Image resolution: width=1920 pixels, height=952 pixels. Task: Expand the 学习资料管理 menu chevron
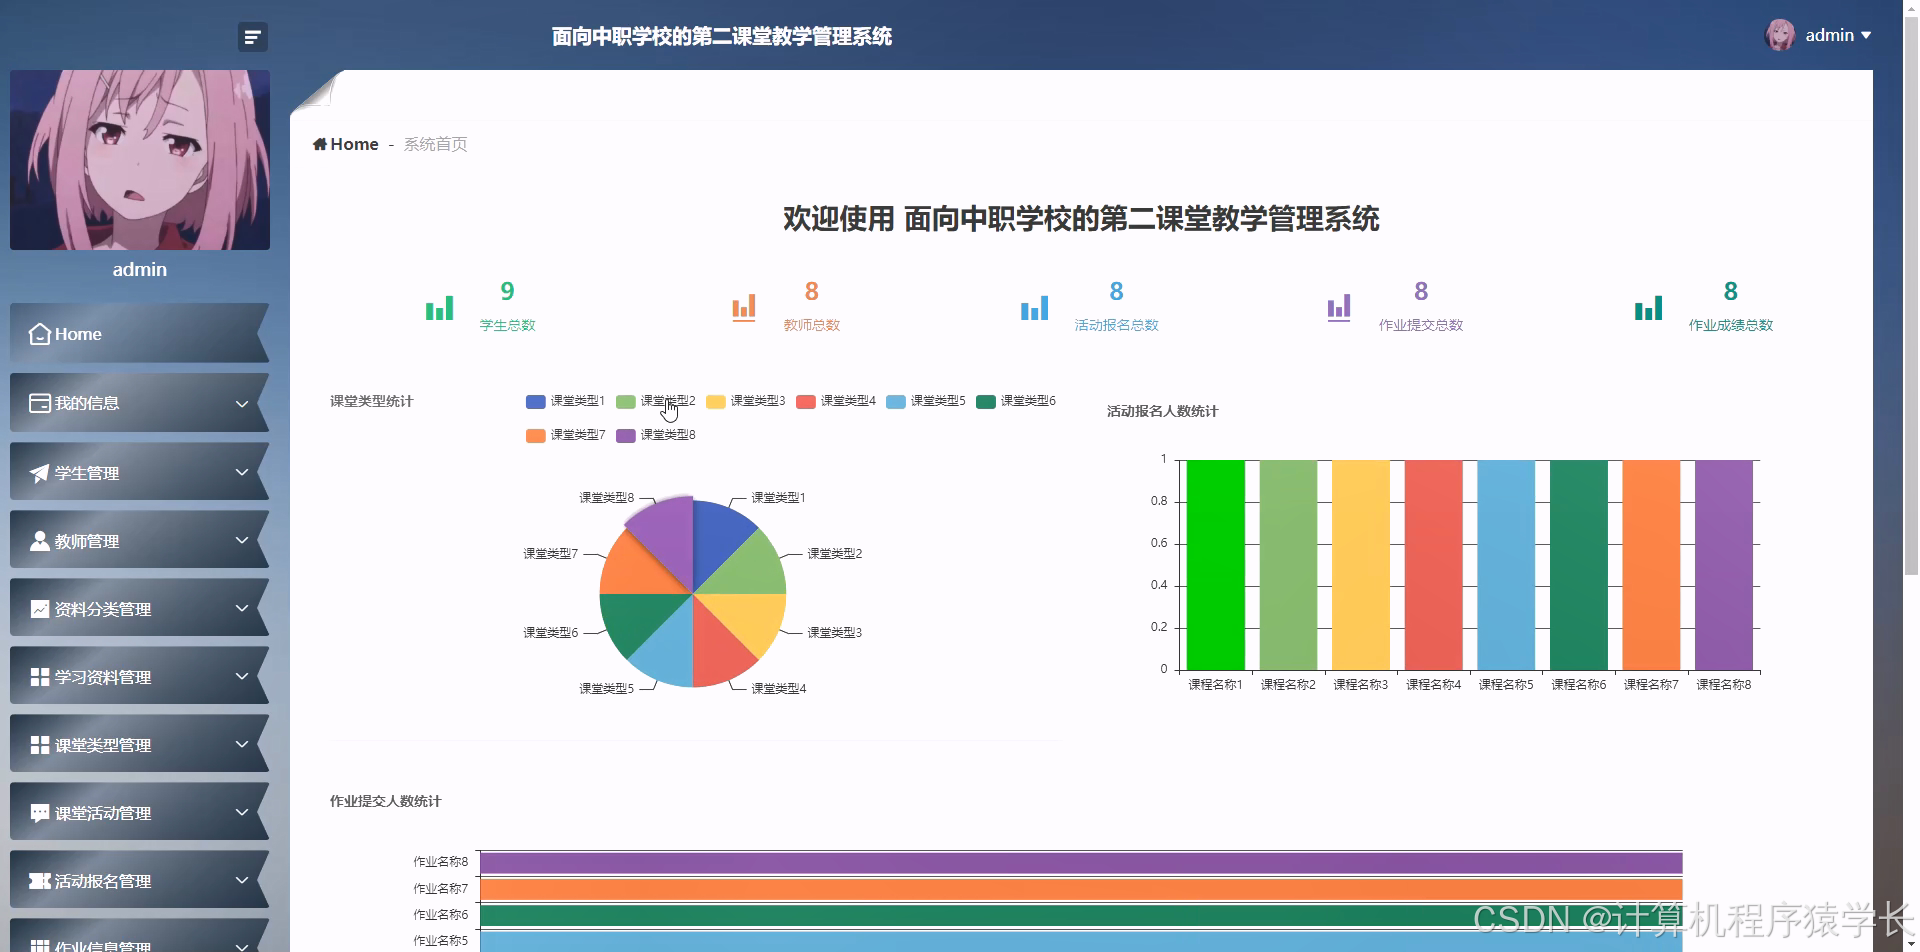pyautogui.click(x=242, y=676)
